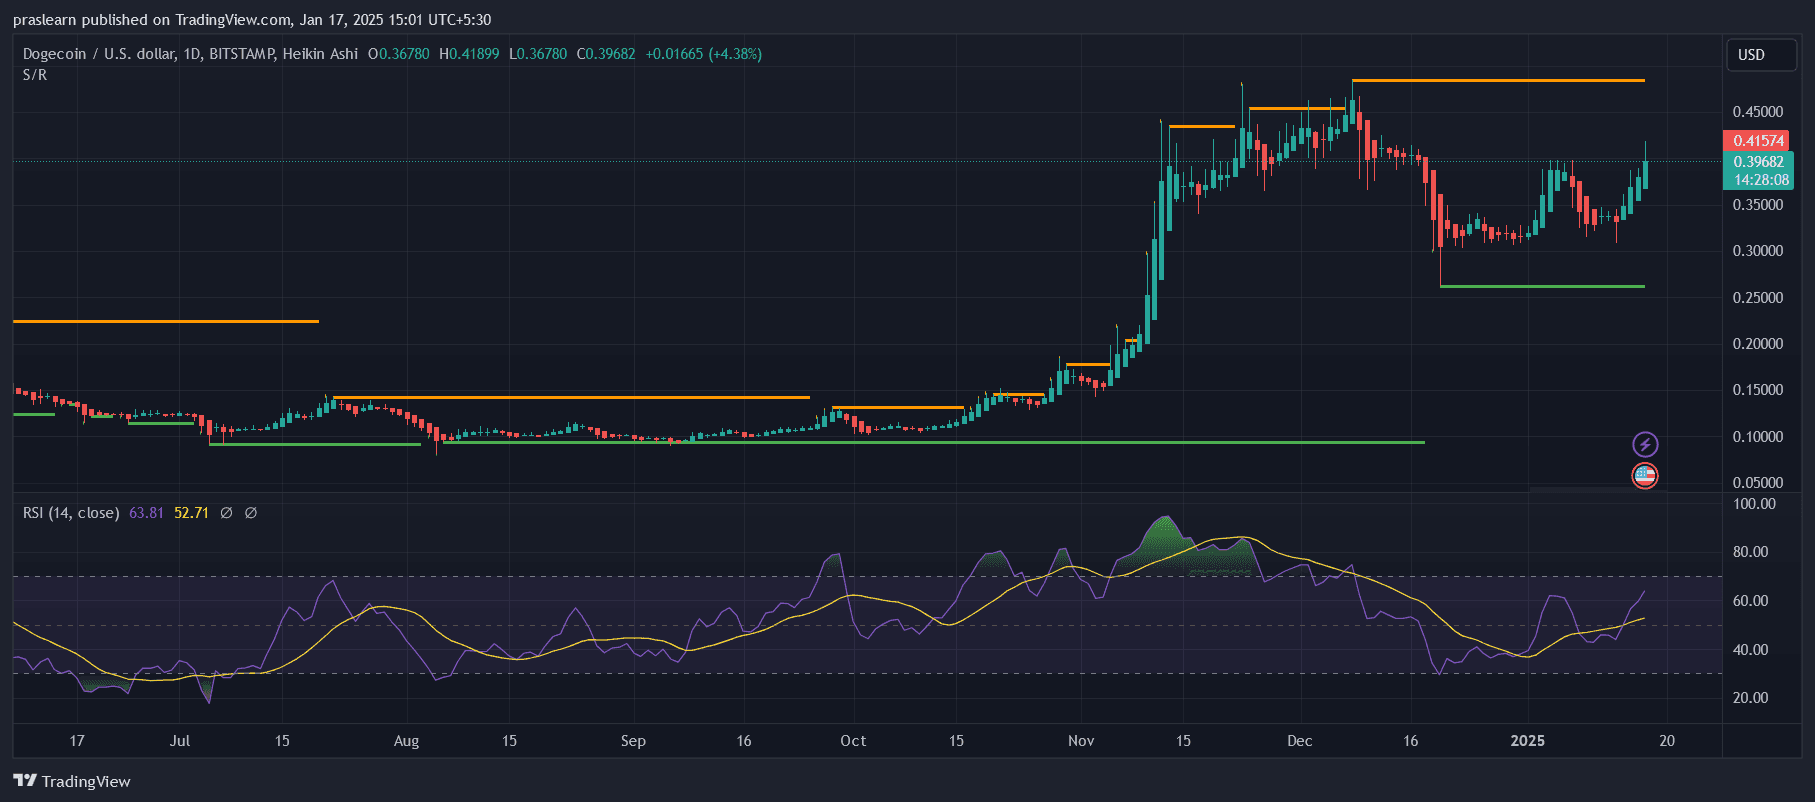Click the purple RSI value 63.81
1815x802 pixels.
(146, 513)
